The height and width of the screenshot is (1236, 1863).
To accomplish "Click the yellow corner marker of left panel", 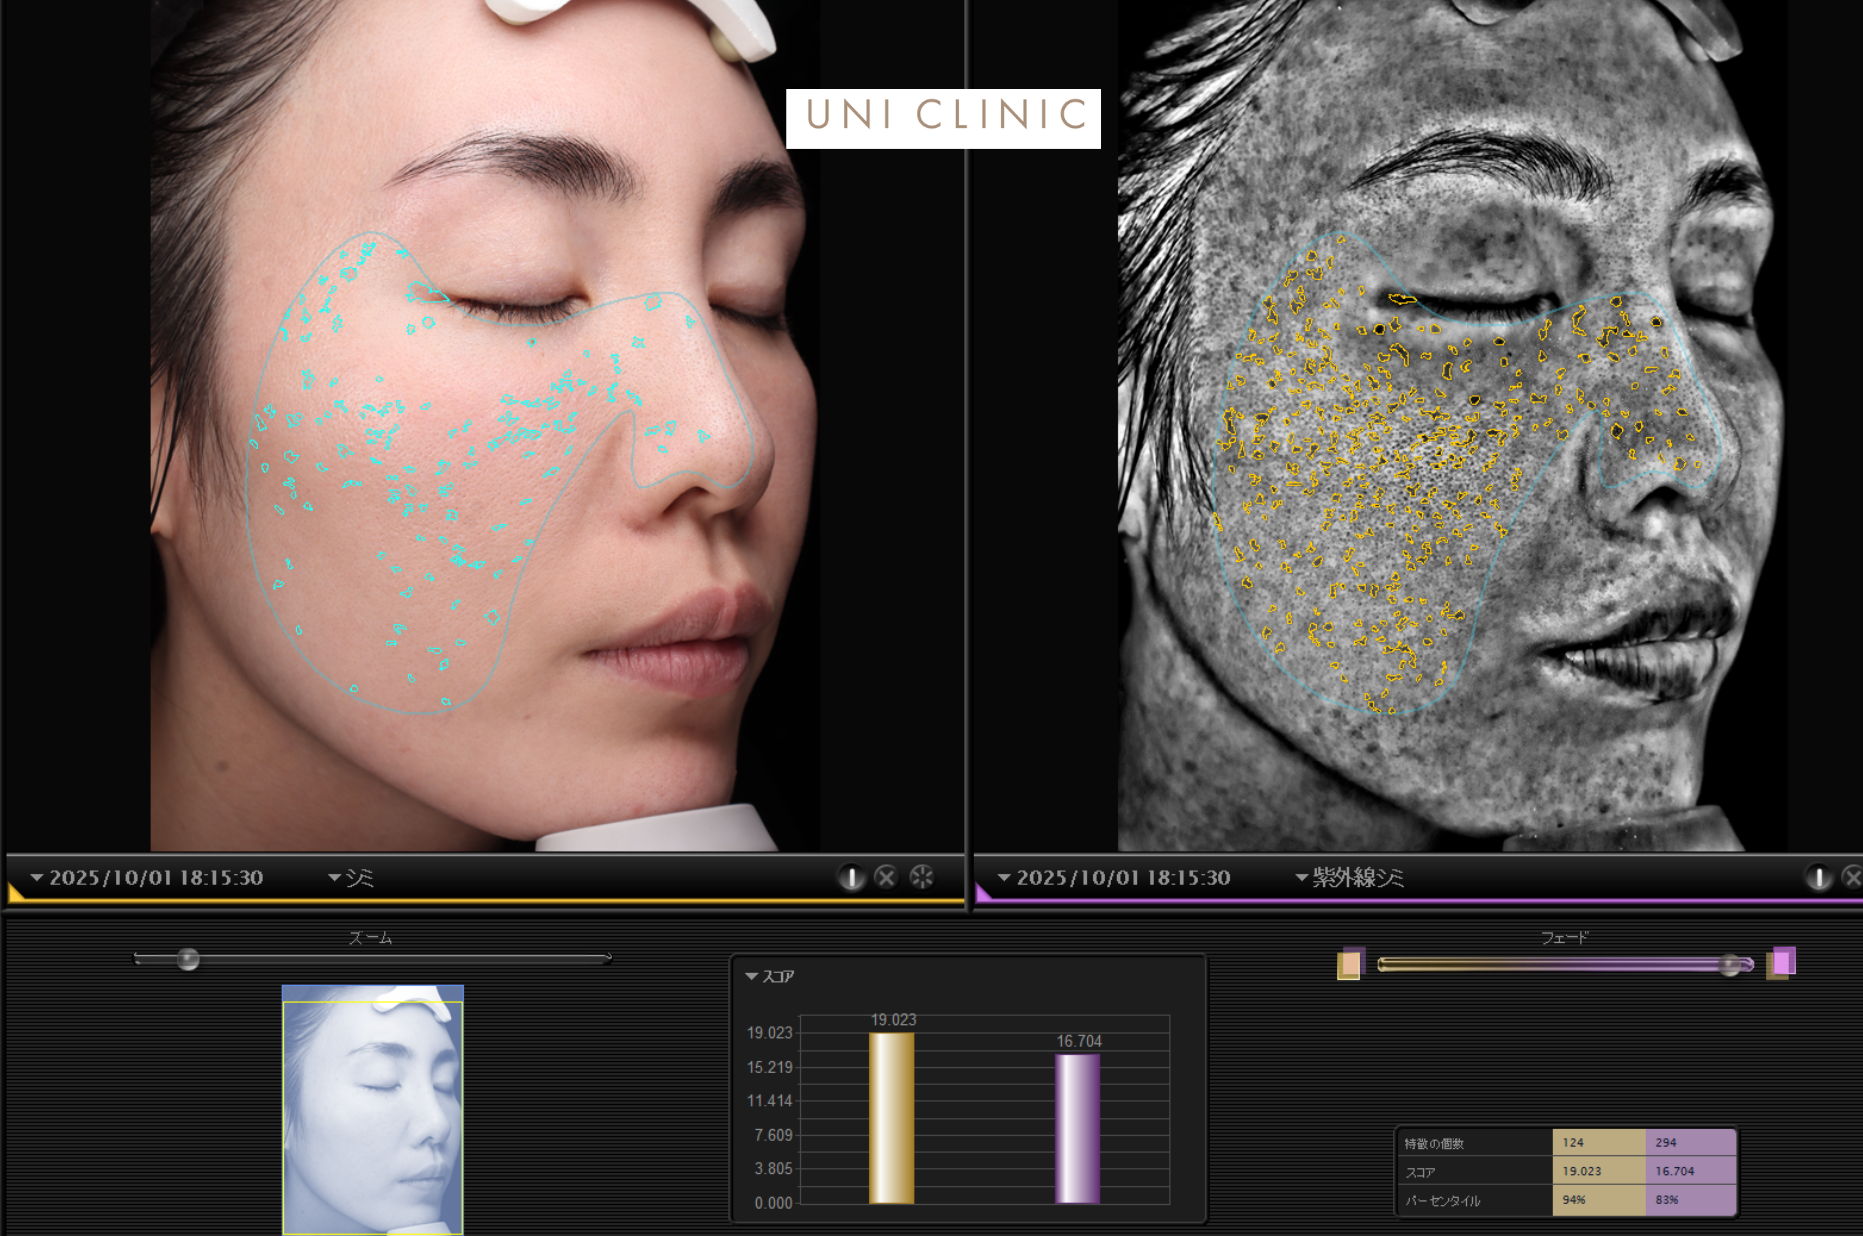I will pyautogui.click(x=15, y=892).
